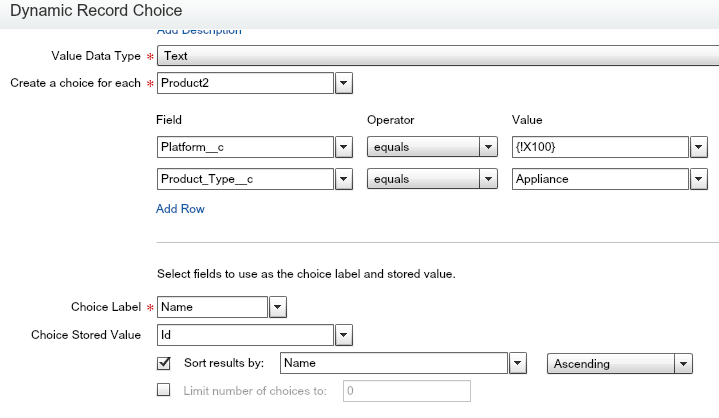Image resolution: width=719 pixels, height=418 pixels.
Task: Expand the Choice Stored Value Id dropdown
Action: (343, 335)
